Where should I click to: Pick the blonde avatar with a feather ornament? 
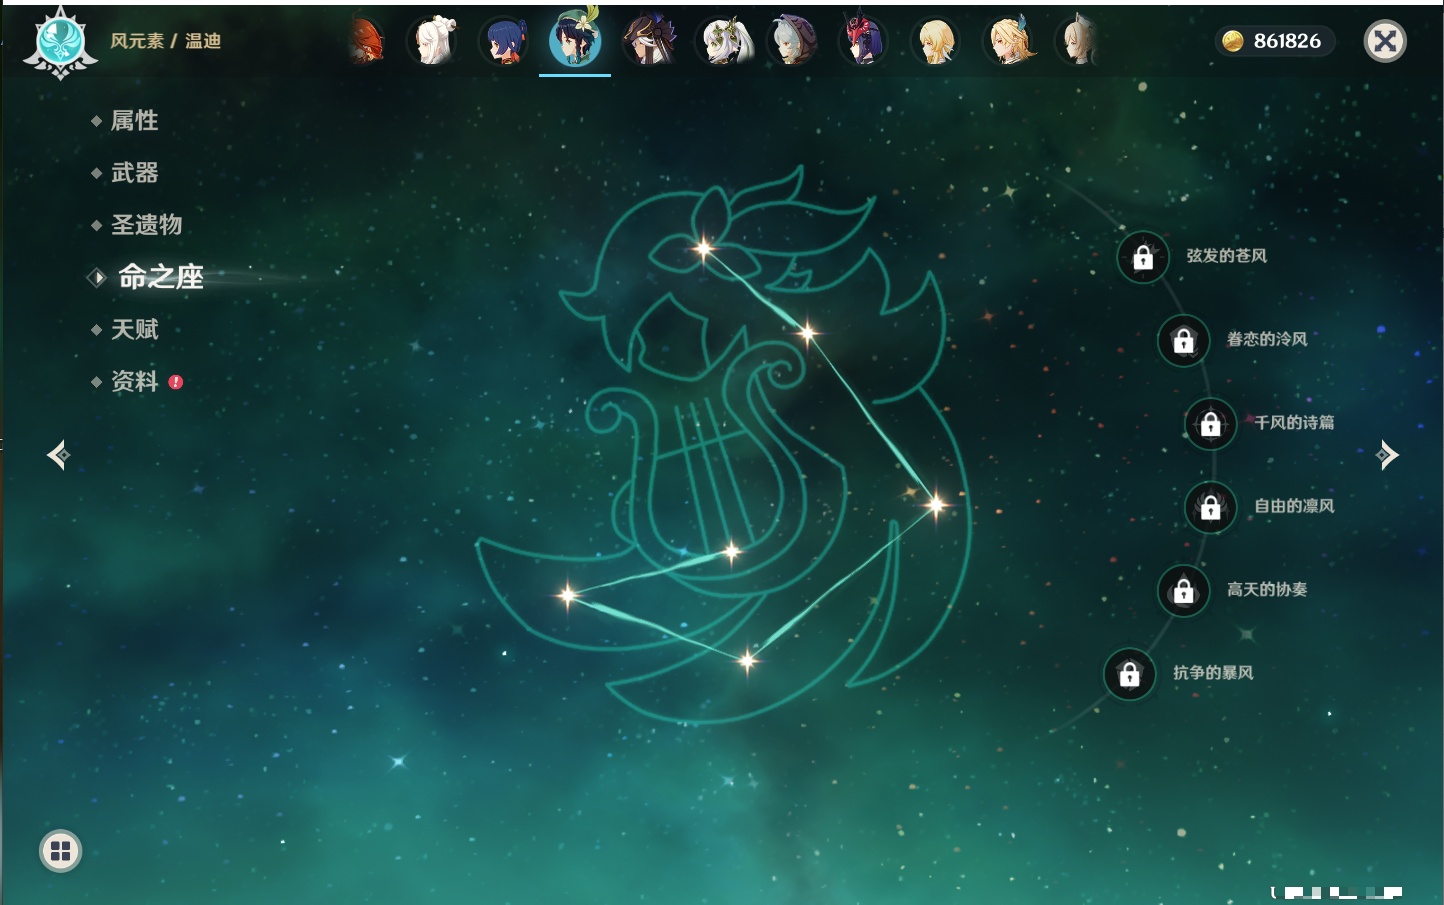click(1009, 41)
